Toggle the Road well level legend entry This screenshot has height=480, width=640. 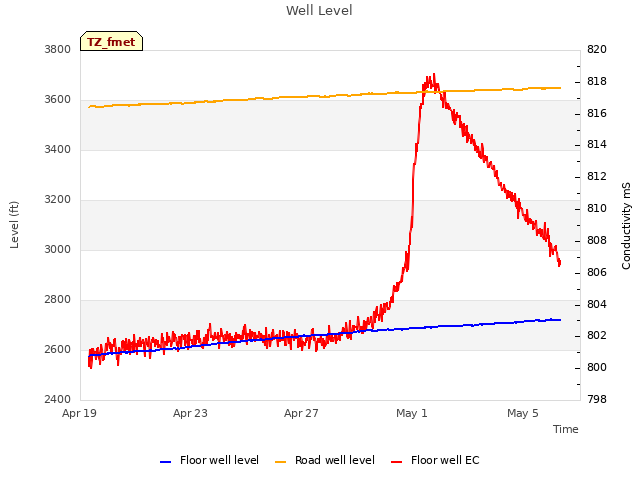coord(324,460)
